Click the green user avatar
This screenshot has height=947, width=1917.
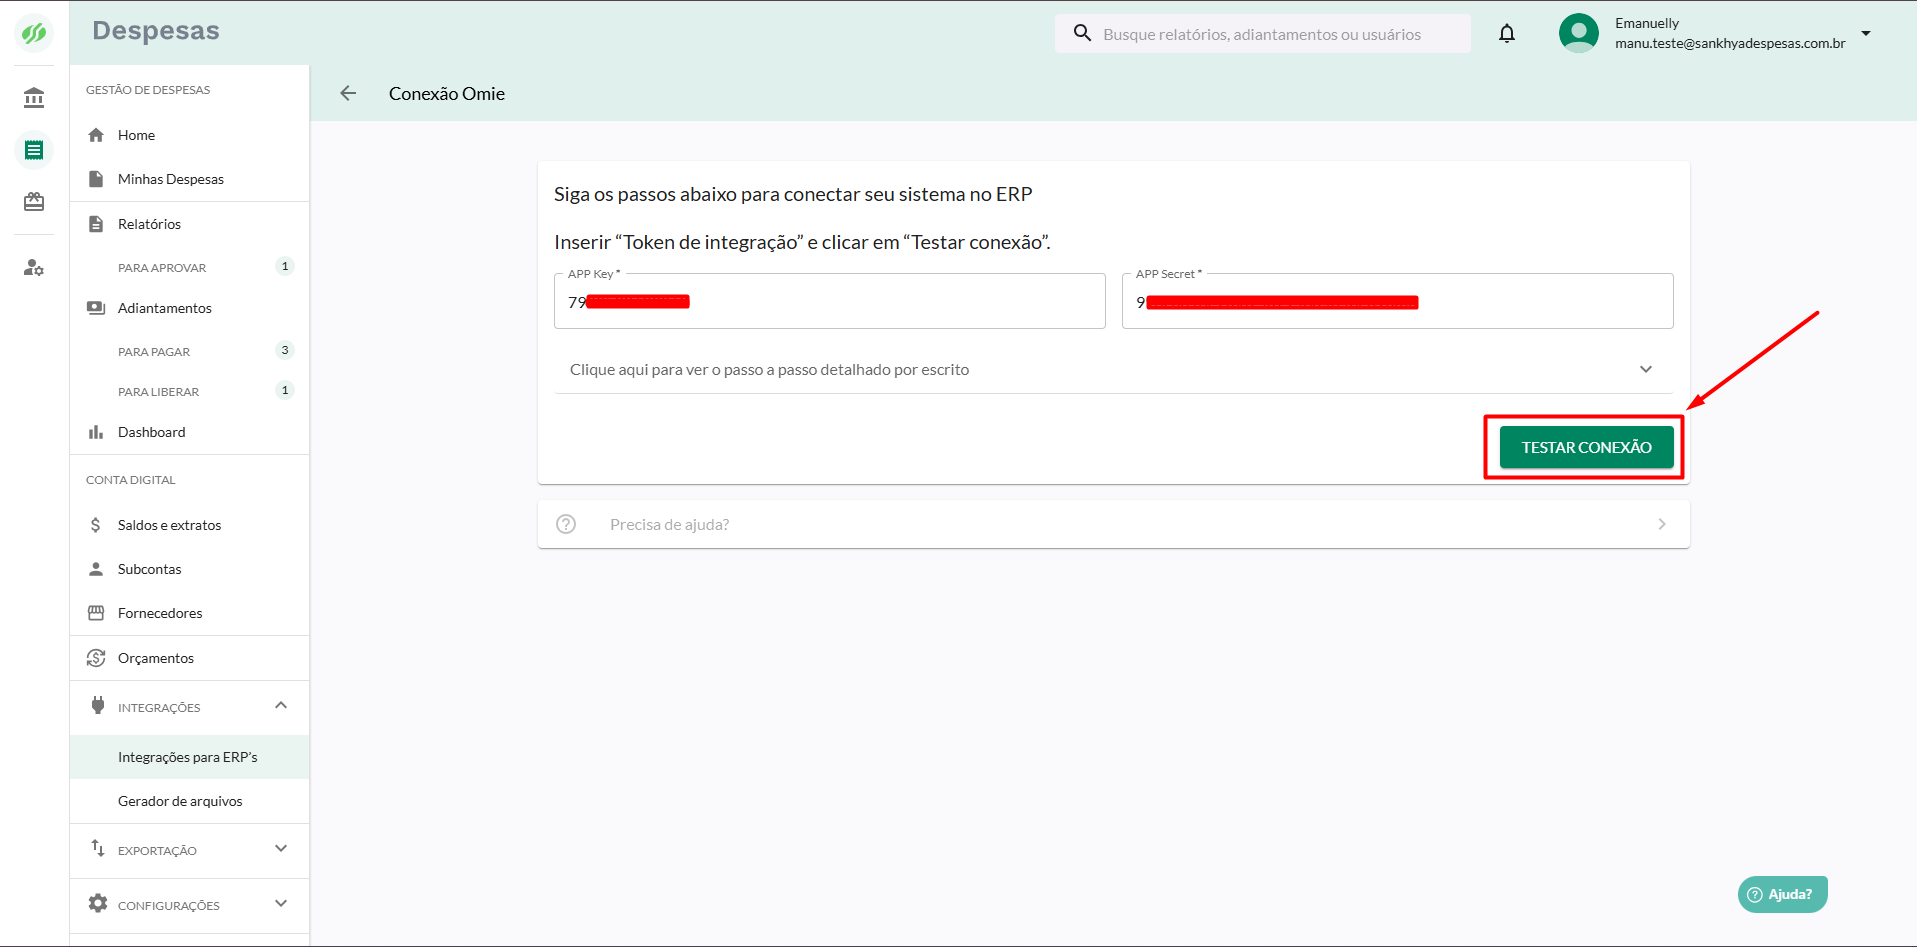coord(1579,33)
